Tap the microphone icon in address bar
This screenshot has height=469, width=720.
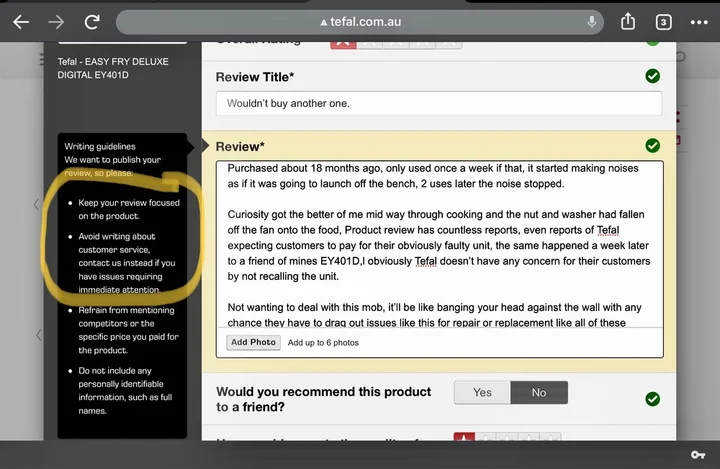(592, 22)
